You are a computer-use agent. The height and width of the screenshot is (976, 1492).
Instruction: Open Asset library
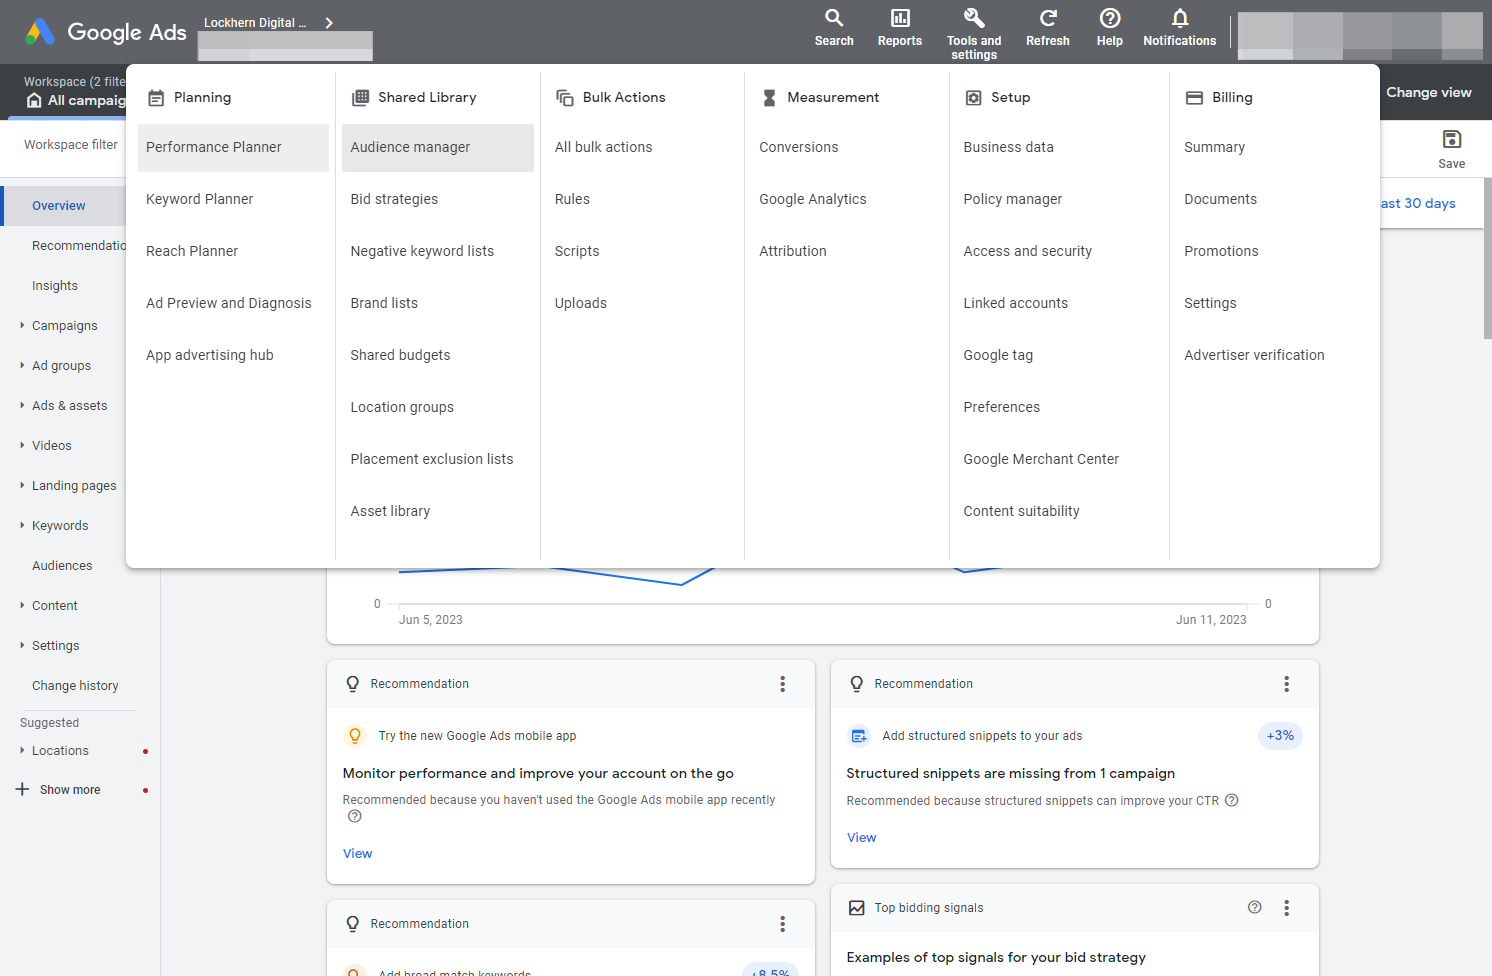(390, 511)
